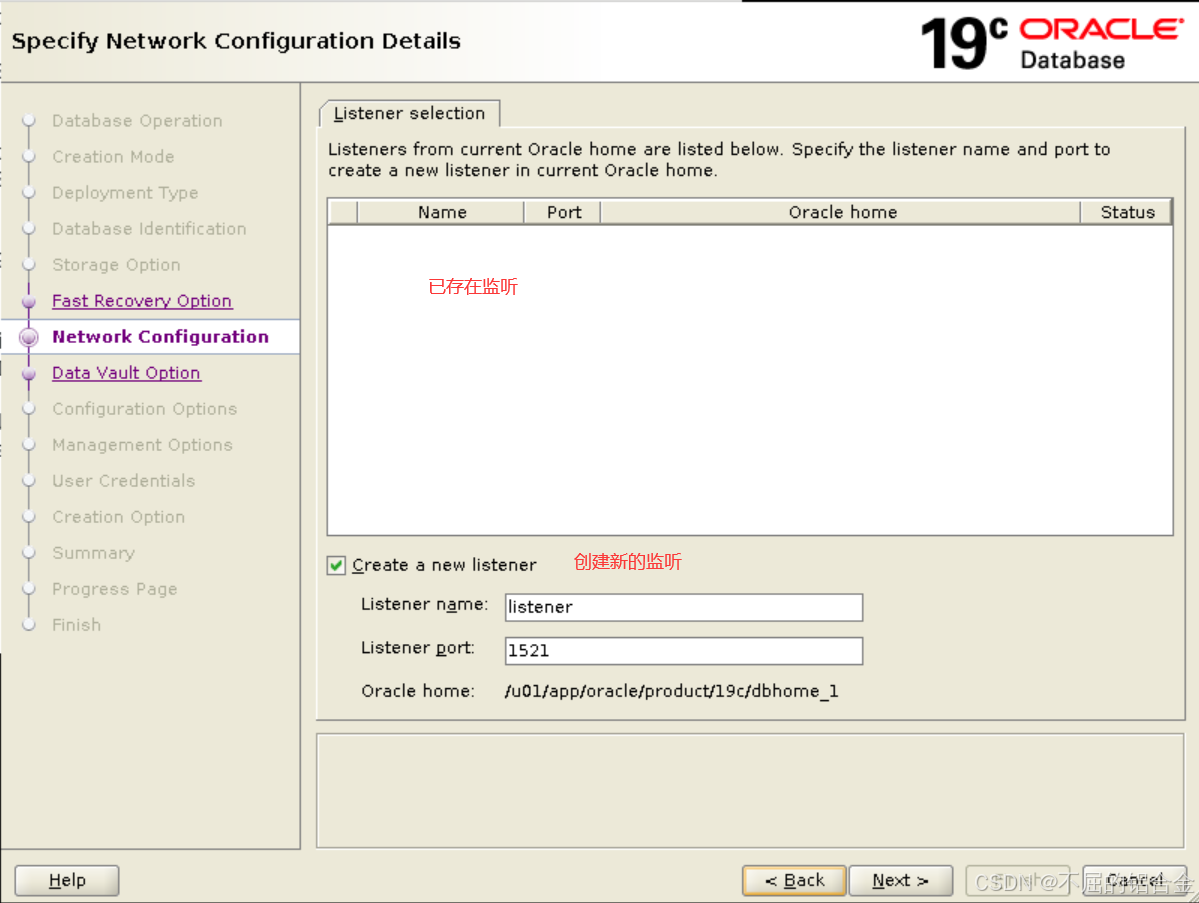The image size is (1199, 903).
Task: Open the Help button
Action: 67,881
